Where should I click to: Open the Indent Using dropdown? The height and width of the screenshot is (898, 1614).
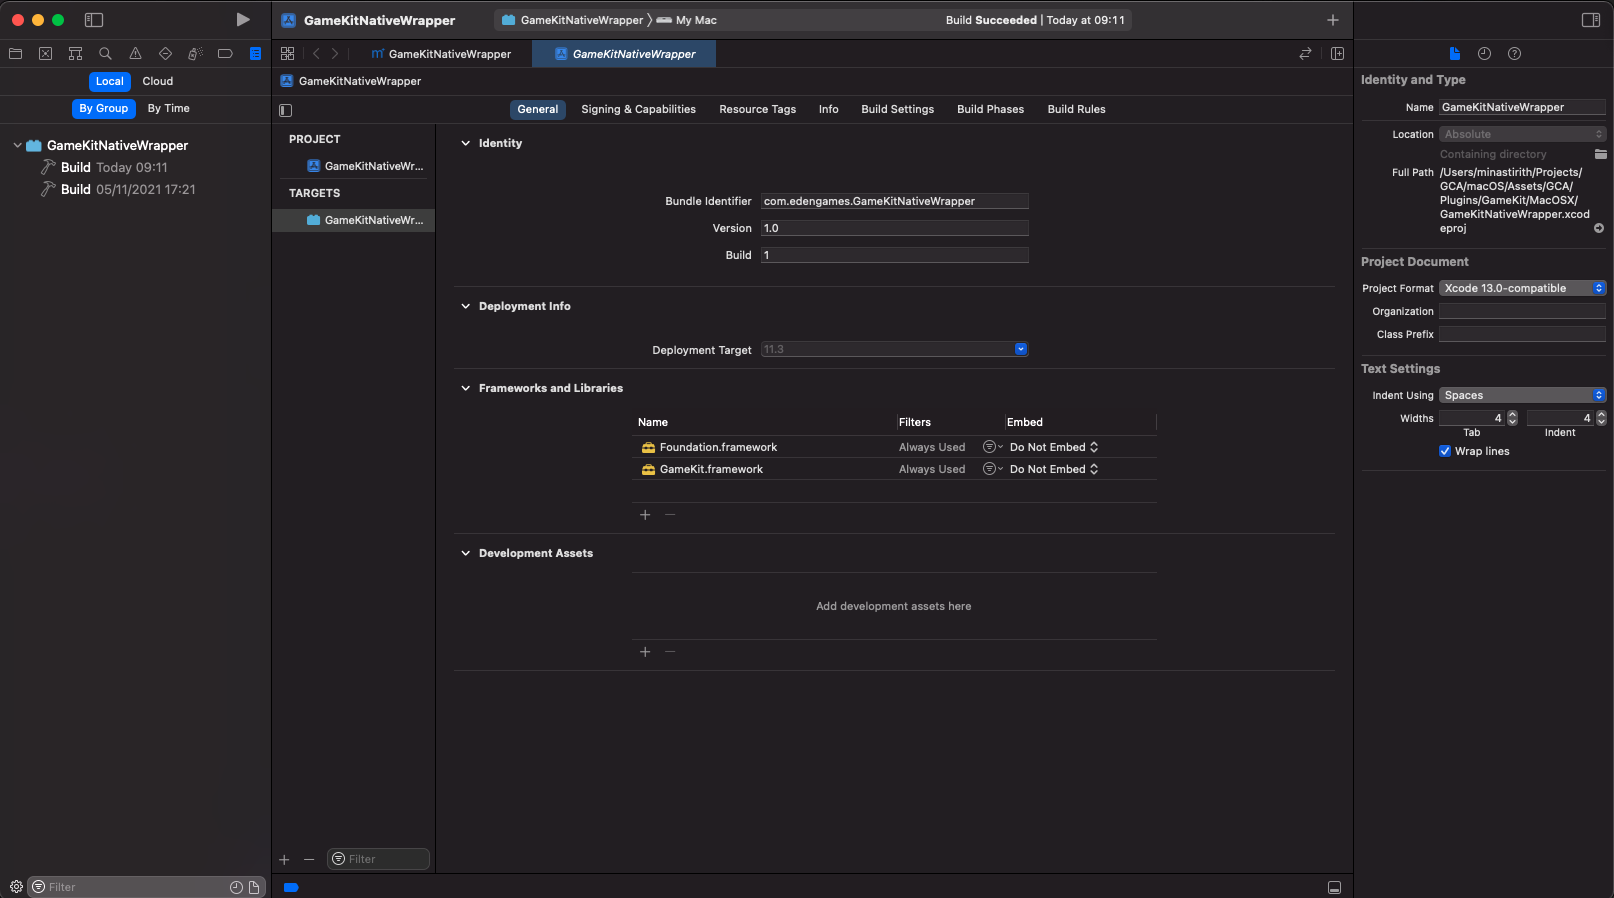1522,396
